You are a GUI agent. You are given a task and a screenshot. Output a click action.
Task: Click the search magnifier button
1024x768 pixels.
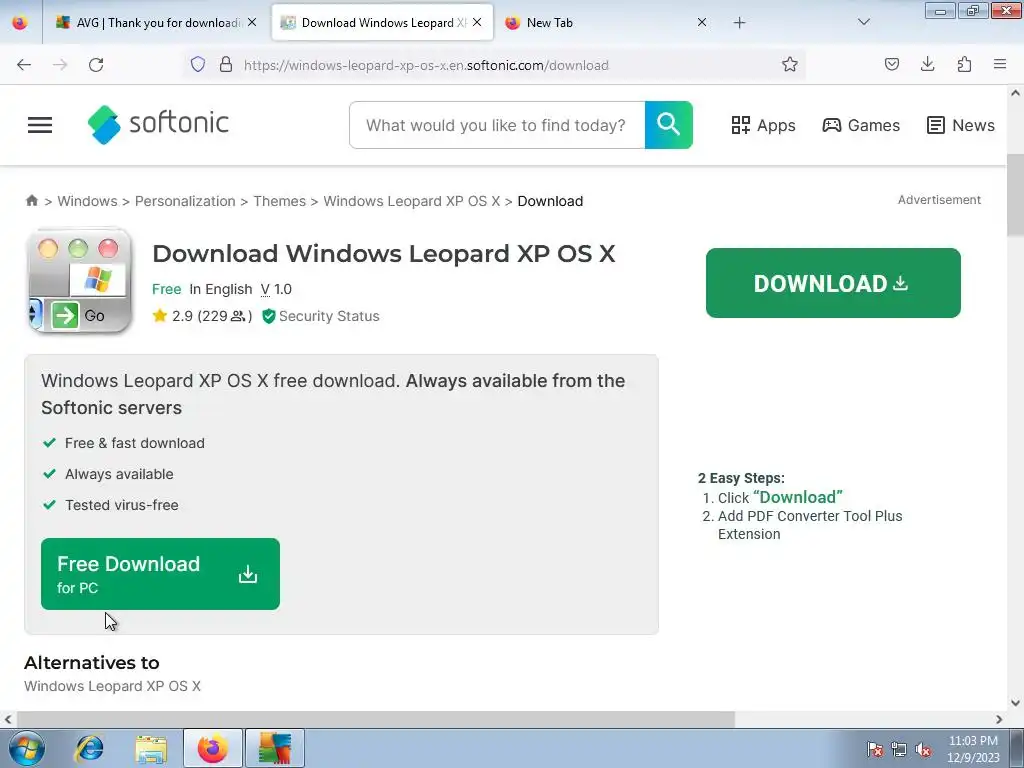point(668,125)
